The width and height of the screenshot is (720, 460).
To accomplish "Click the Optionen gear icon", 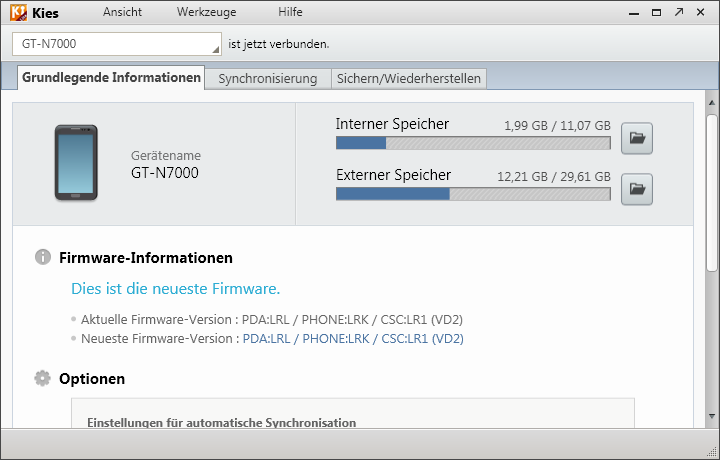I will (42, 378).
